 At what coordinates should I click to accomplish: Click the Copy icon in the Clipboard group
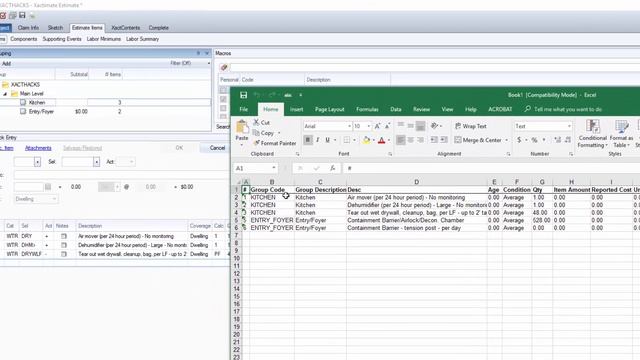coord(256,133)
